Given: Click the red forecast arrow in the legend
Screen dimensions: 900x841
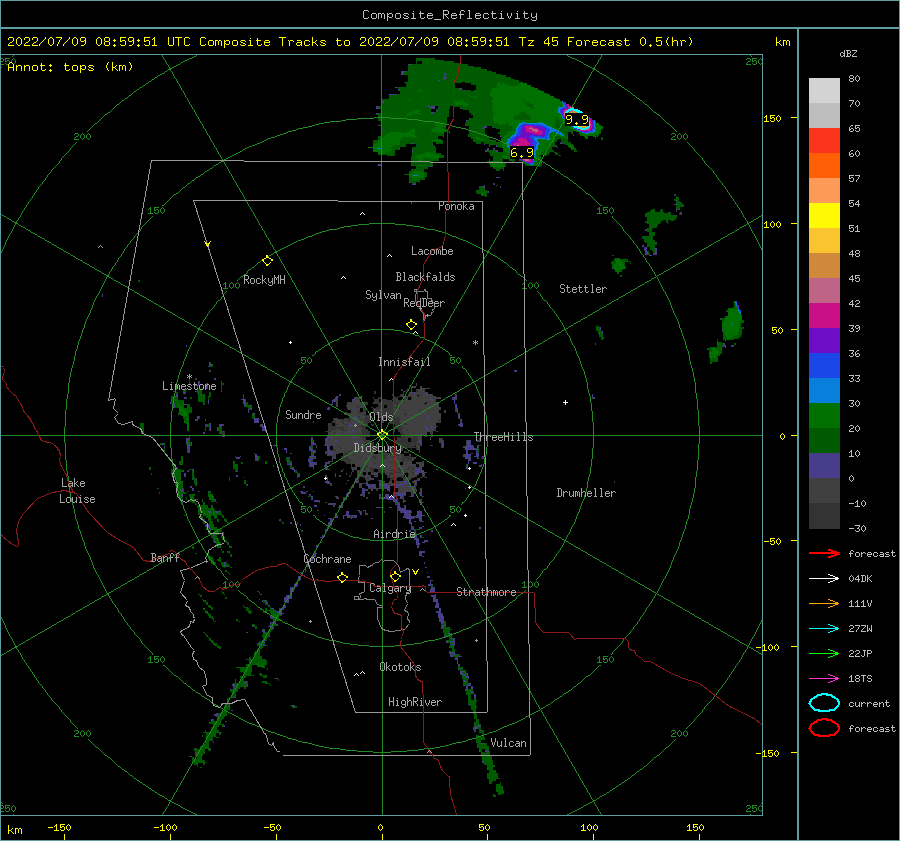Looking at the screenshot, I should [824, 553].
